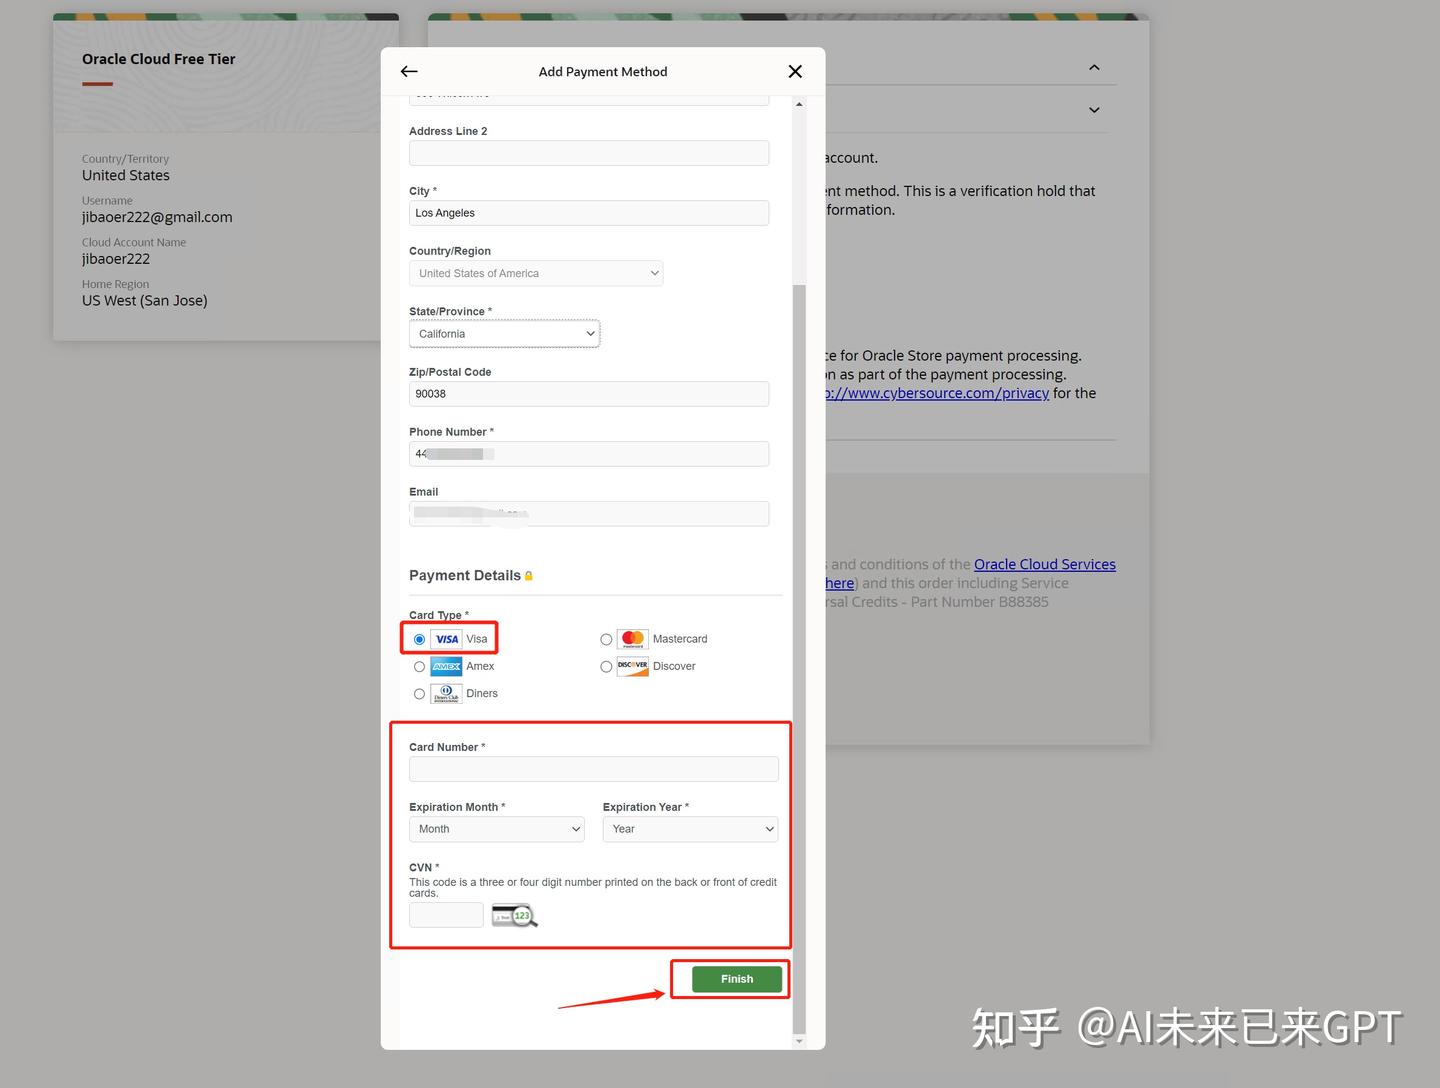Viewport: 1440px width, 1088px height.
Task: Collapse the top section with up chevron
Action: coord(1094,67)
